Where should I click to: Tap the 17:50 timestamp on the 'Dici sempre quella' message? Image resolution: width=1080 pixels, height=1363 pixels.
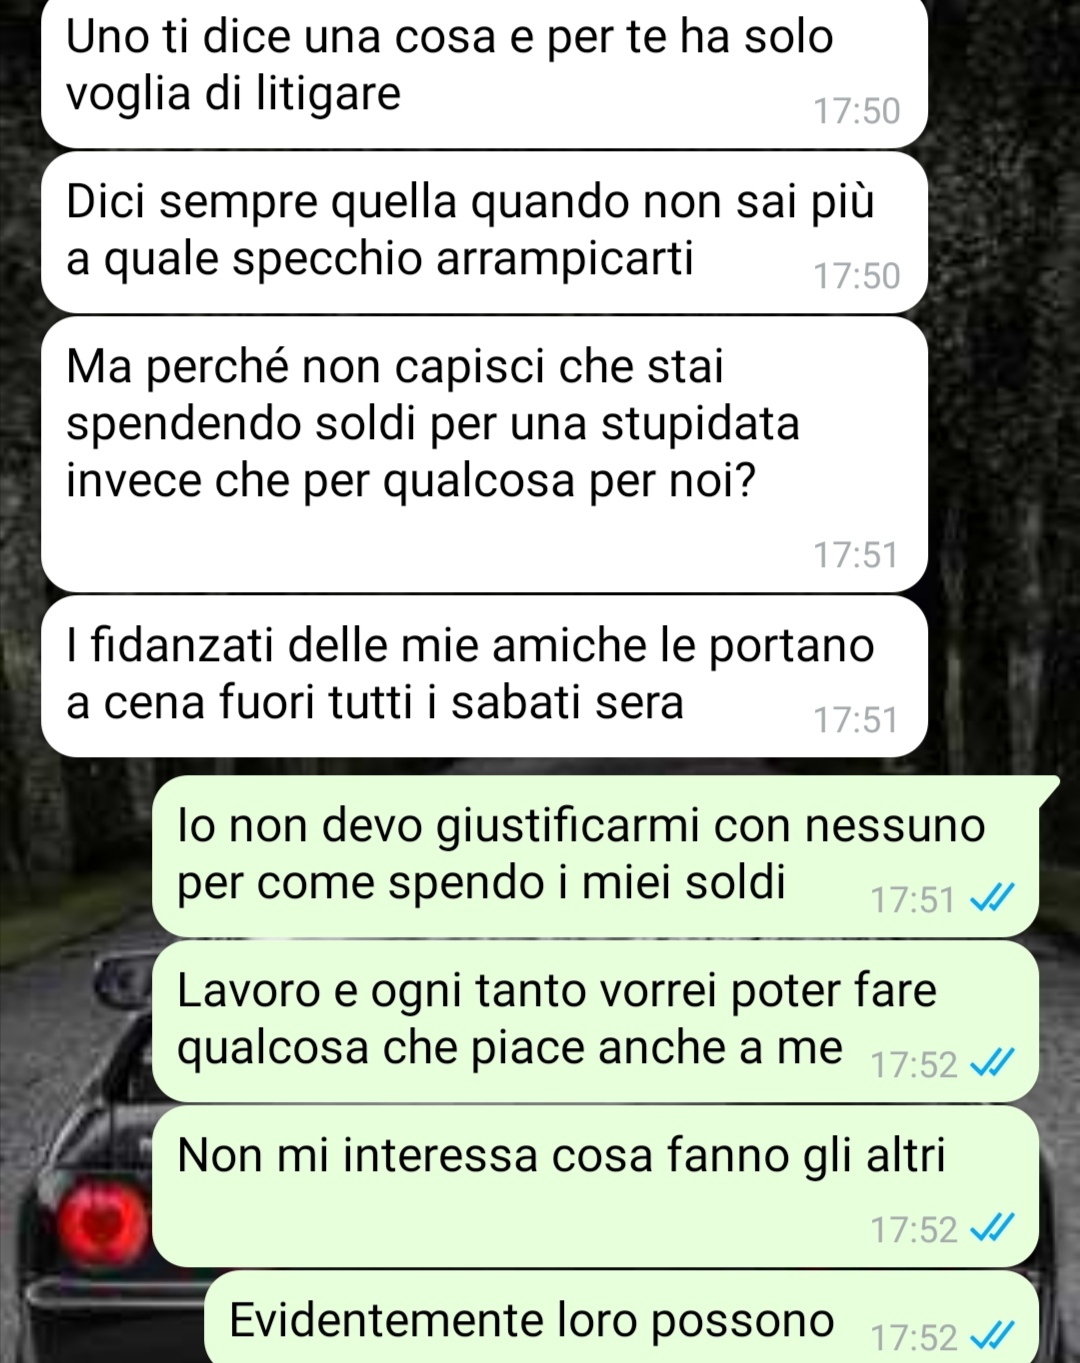[x=856, y=276]
